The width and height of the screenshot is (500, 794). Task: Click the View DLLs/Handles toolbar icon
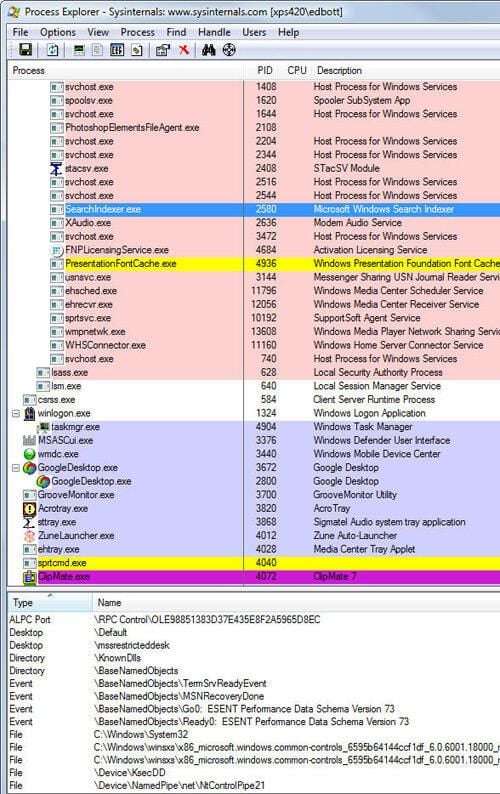pos(137,50)
